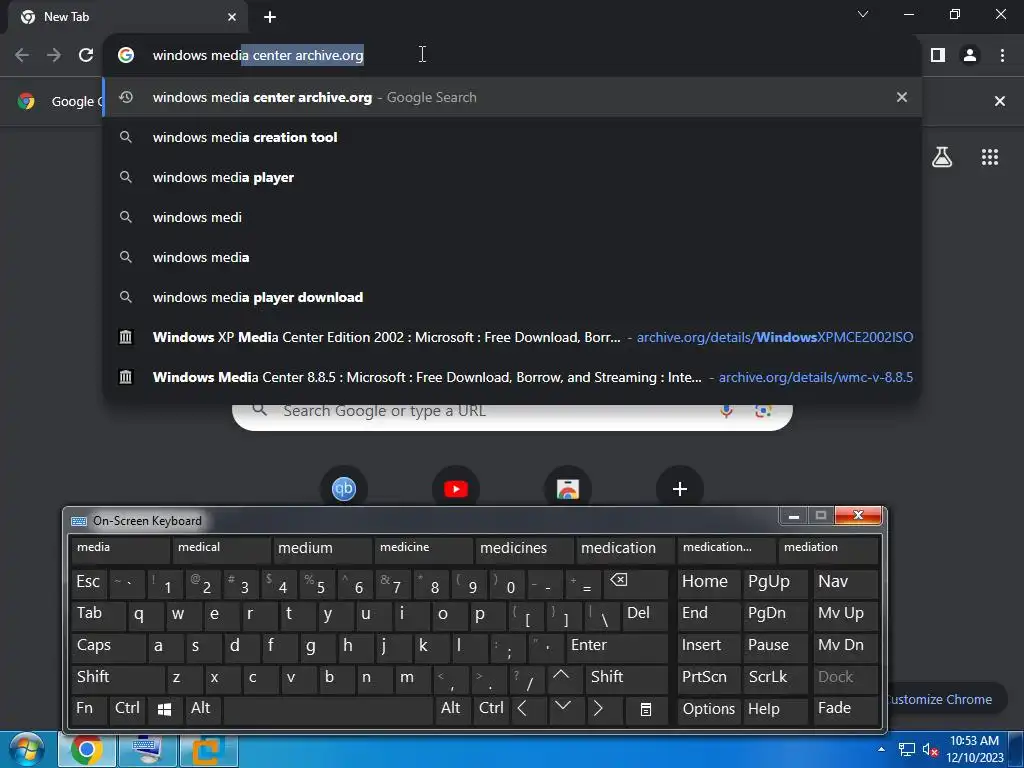Toggle ScrLk key on On-Screen Keyboard
Screen dimensions: 1024x768
pyautogui.click(x=775, y=678)
